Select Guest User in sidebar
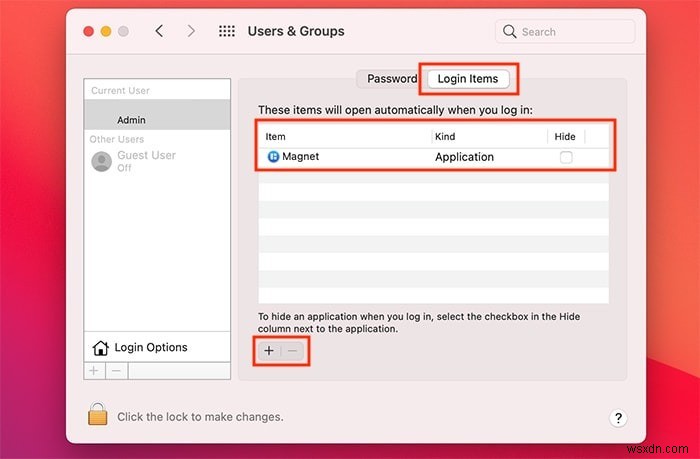This screenshot has height=459, width=700. tap(157, 161)
